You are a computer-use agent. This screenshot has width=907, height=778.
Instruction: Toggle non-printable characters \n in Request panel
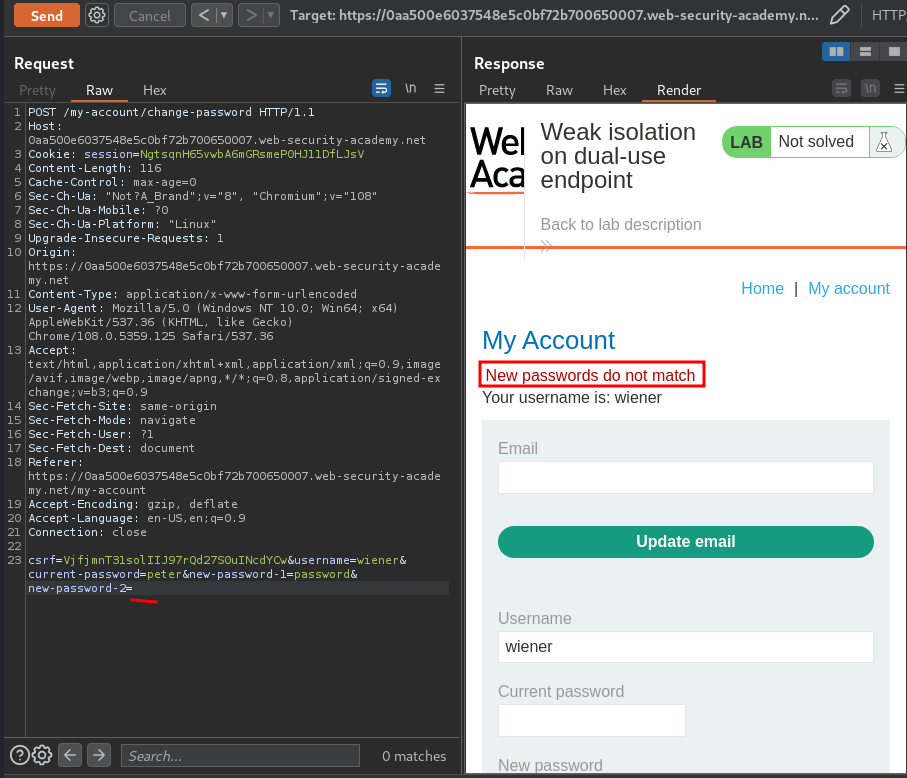[410, 89]
